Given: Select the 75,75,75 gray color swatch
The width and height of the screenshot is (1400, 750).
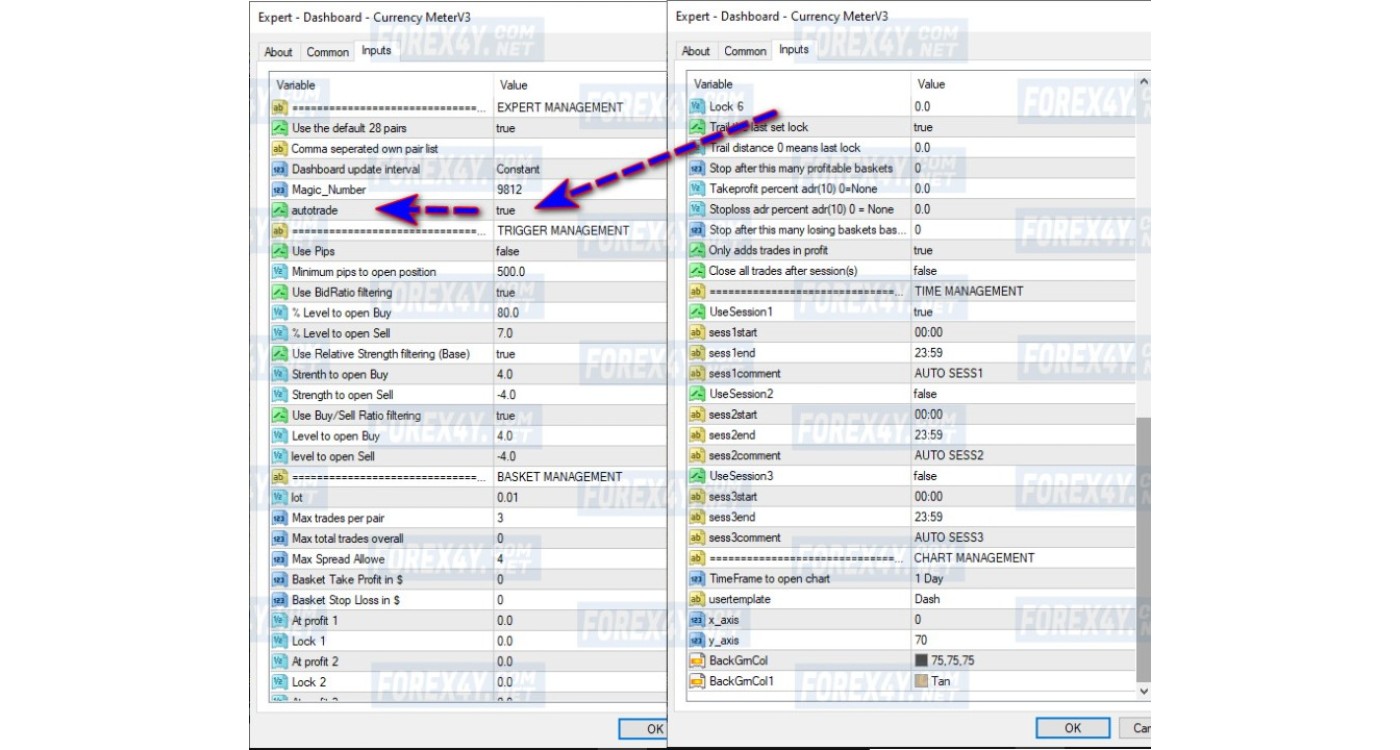Looking at the screenshot, I should tap(921, 661).
